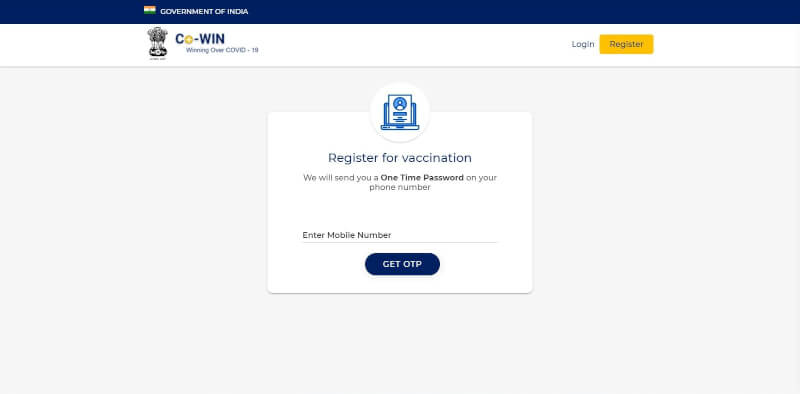Click the white circle behind the laptop icon
The image size is (800, 394).
tap(400, 112)
